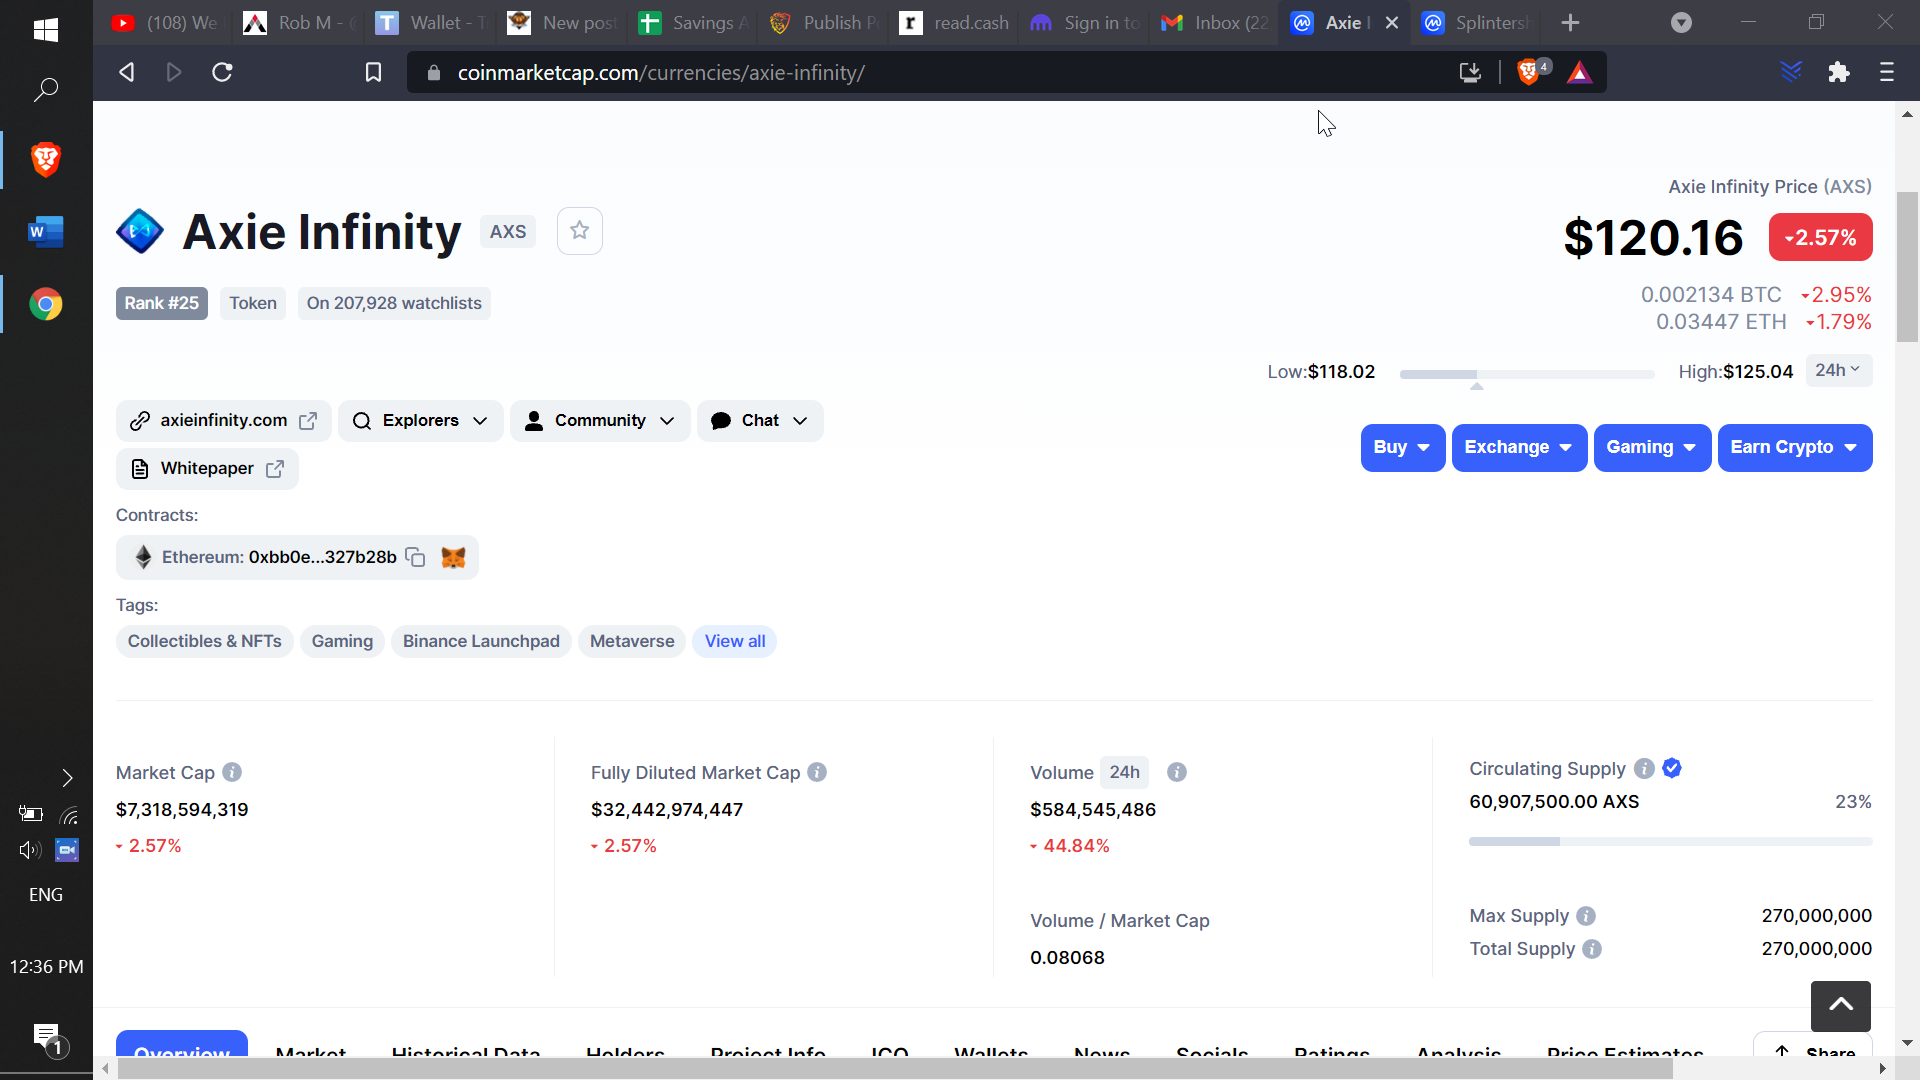This screenshot has height=1080, width=1920.
Task: Click the verified circulating supply badge
Action: 1672,768
